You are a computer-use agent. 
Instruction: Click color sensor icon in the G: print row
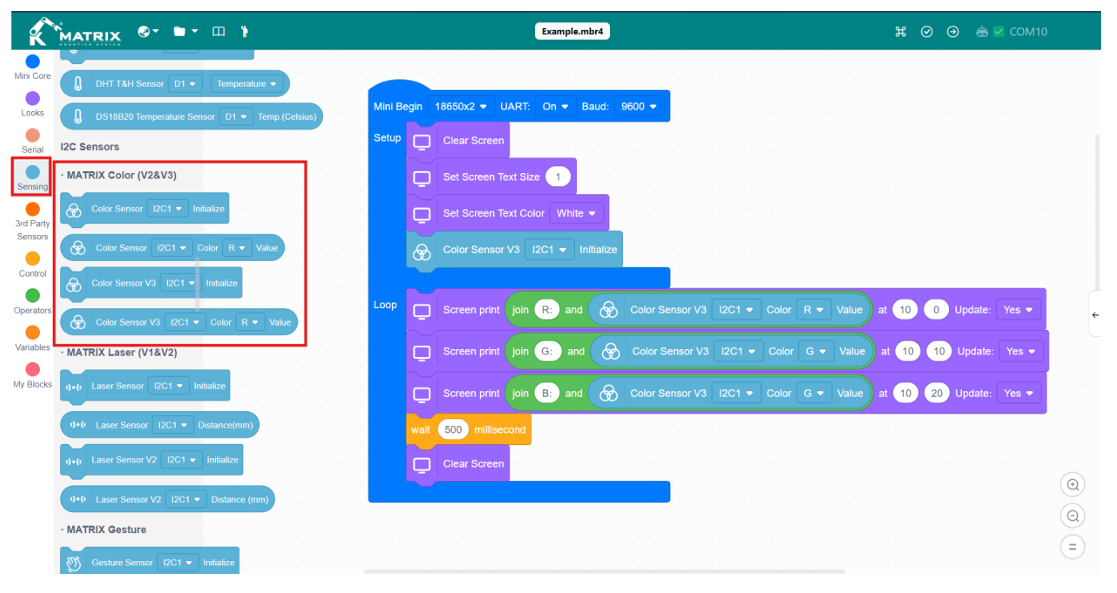[611, 351]
